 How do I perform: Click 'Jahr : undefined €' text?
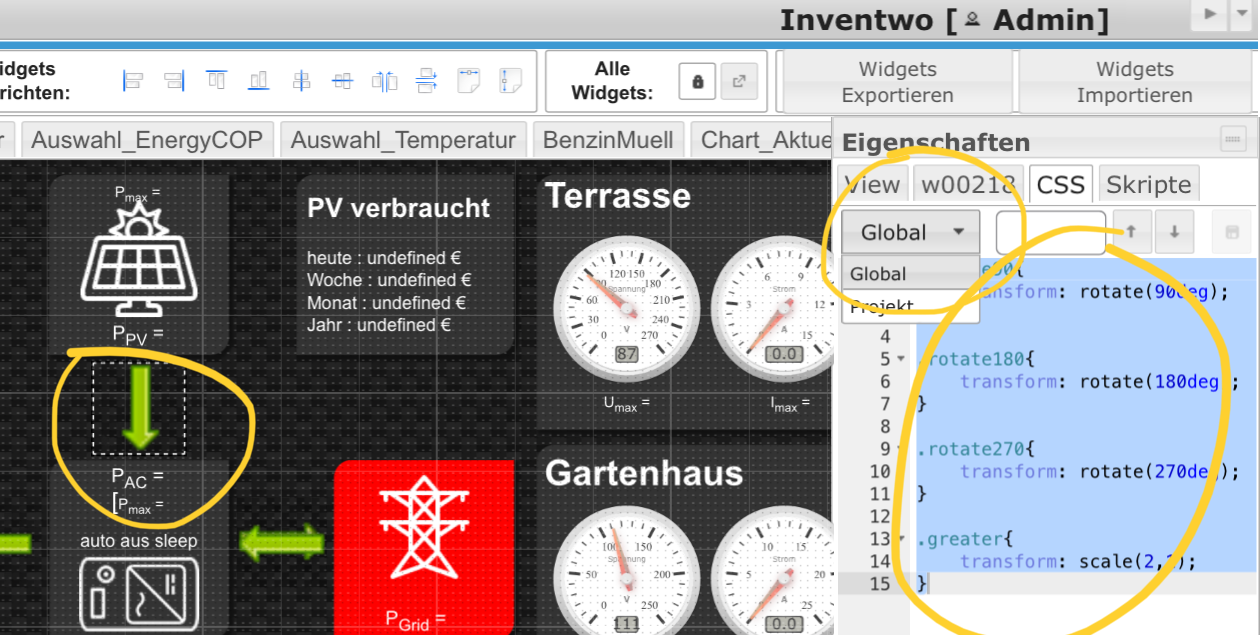379,325
